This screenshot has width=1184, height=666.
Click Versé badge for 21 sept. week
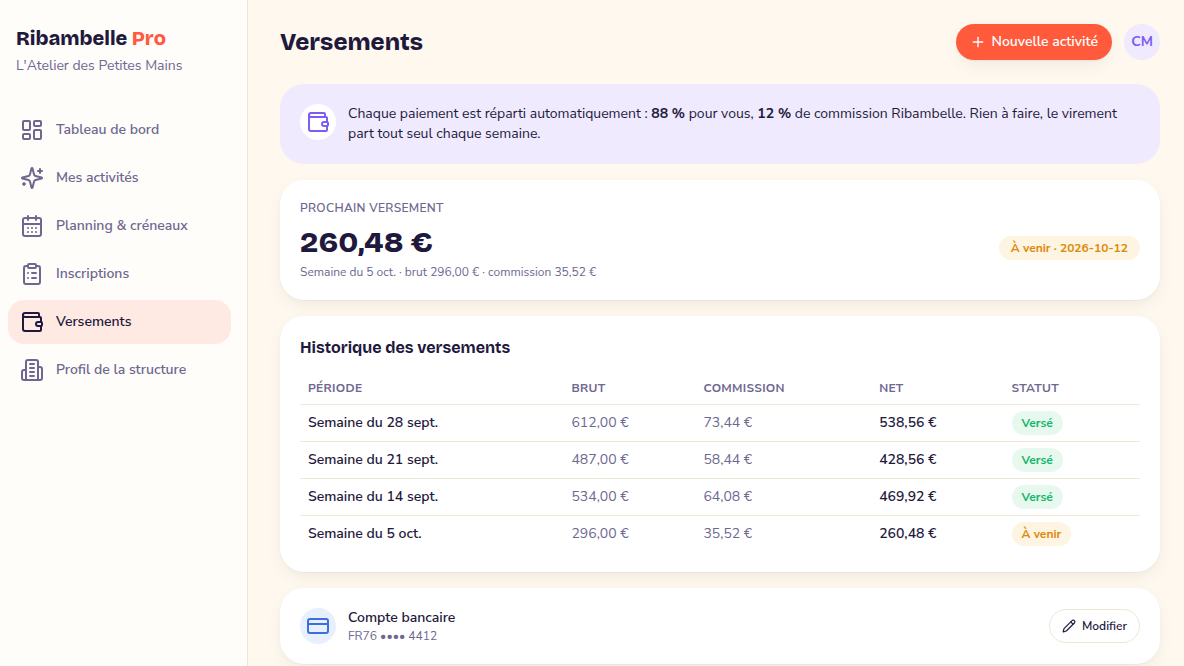tap(1037, 461)
